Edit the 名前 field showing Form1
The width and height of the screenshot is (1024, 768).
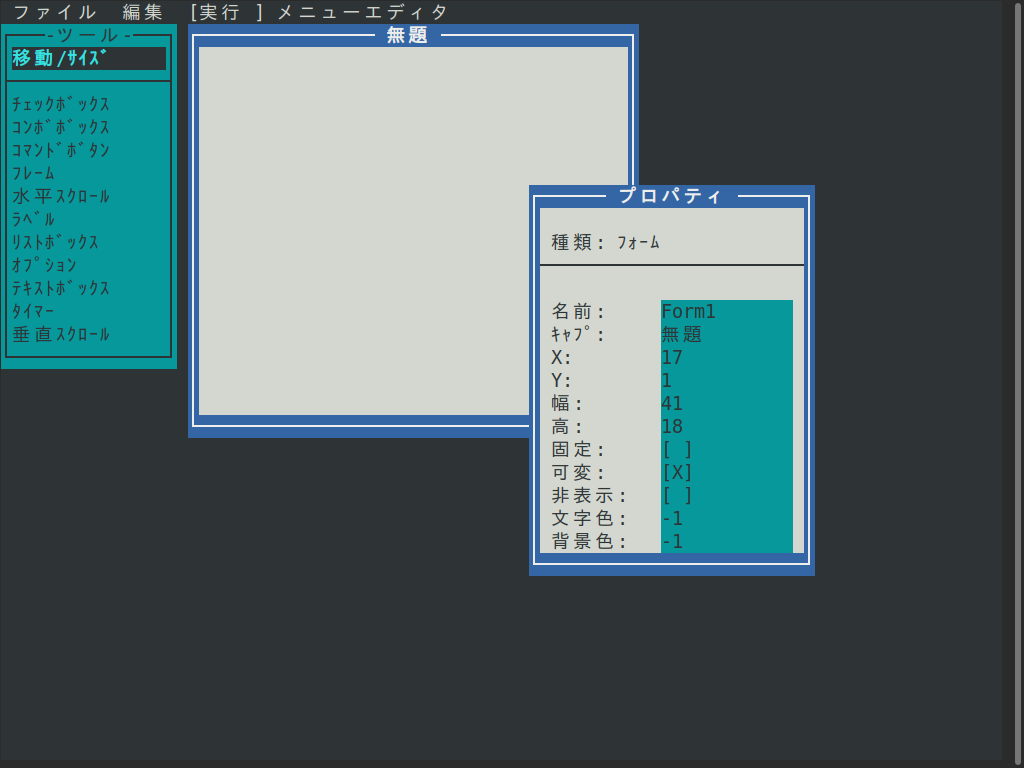(x=727, y=312)
